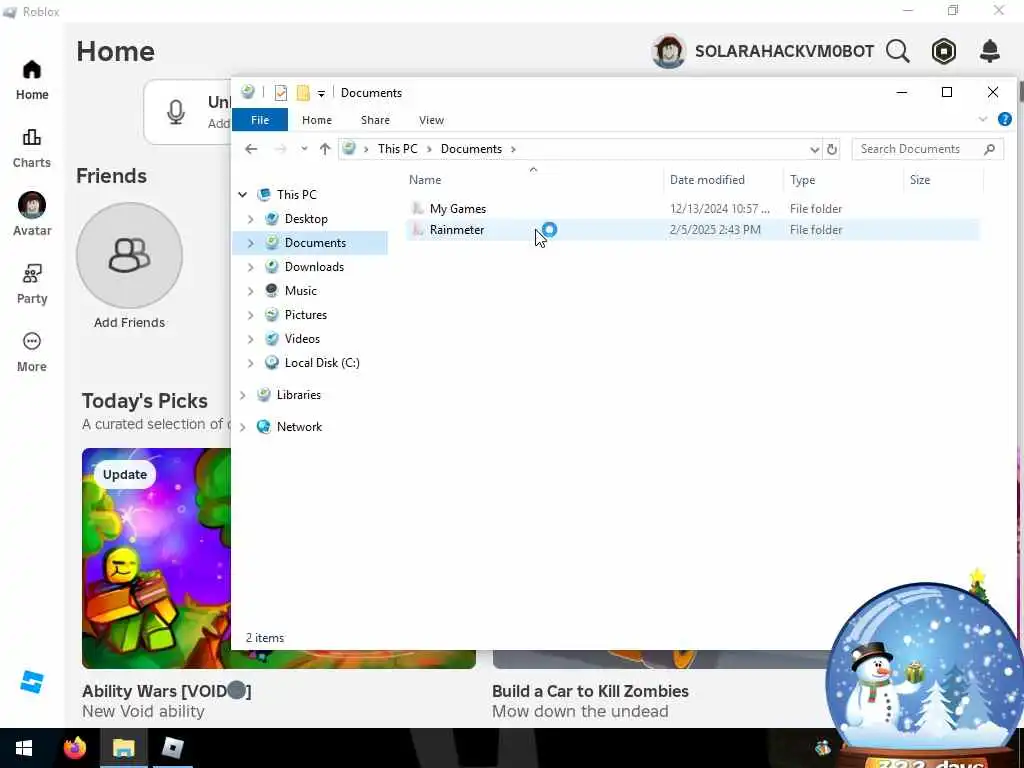
Task: Click This PC in the address bar
Action: [x=397, y=149]
